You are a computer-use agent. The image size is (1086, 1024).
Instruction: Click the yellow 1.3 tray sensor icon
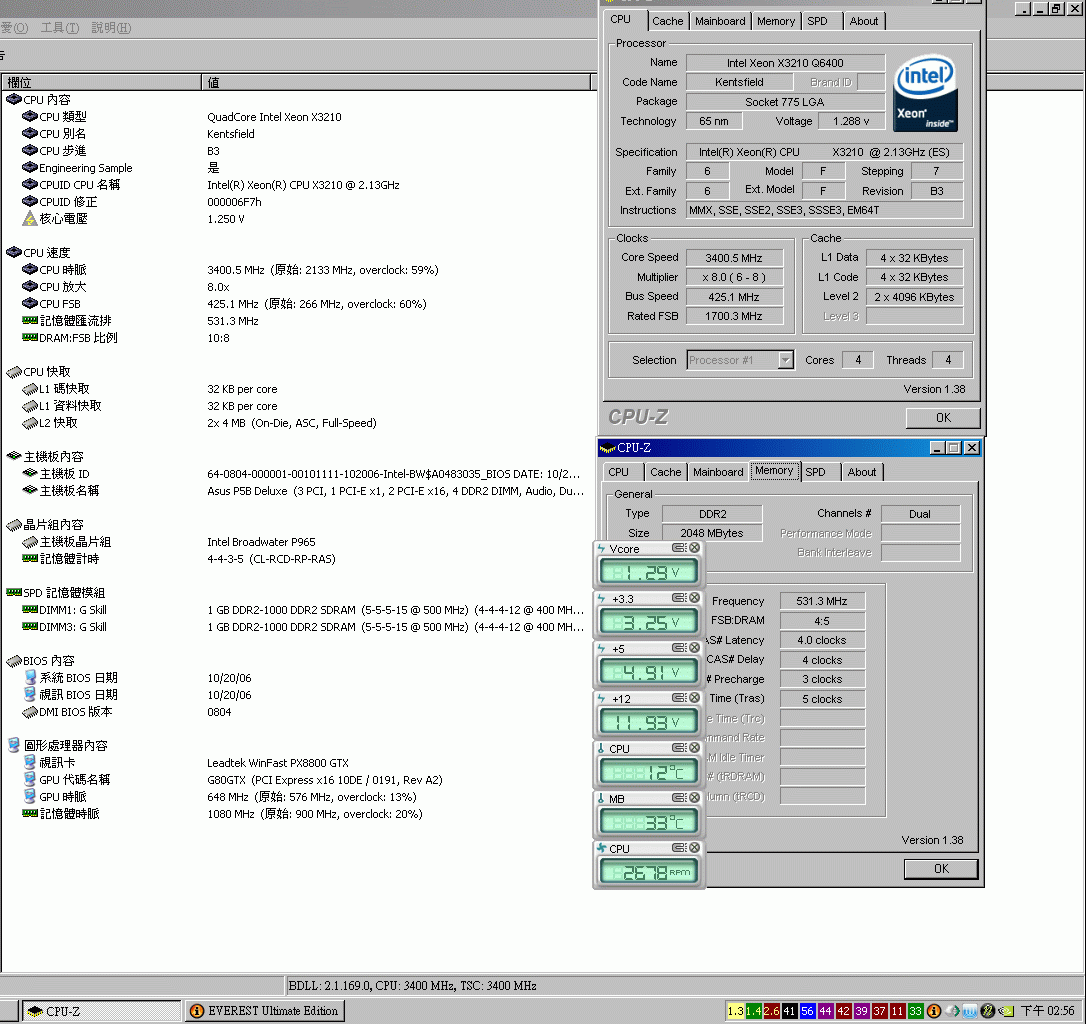[735, 1011]
